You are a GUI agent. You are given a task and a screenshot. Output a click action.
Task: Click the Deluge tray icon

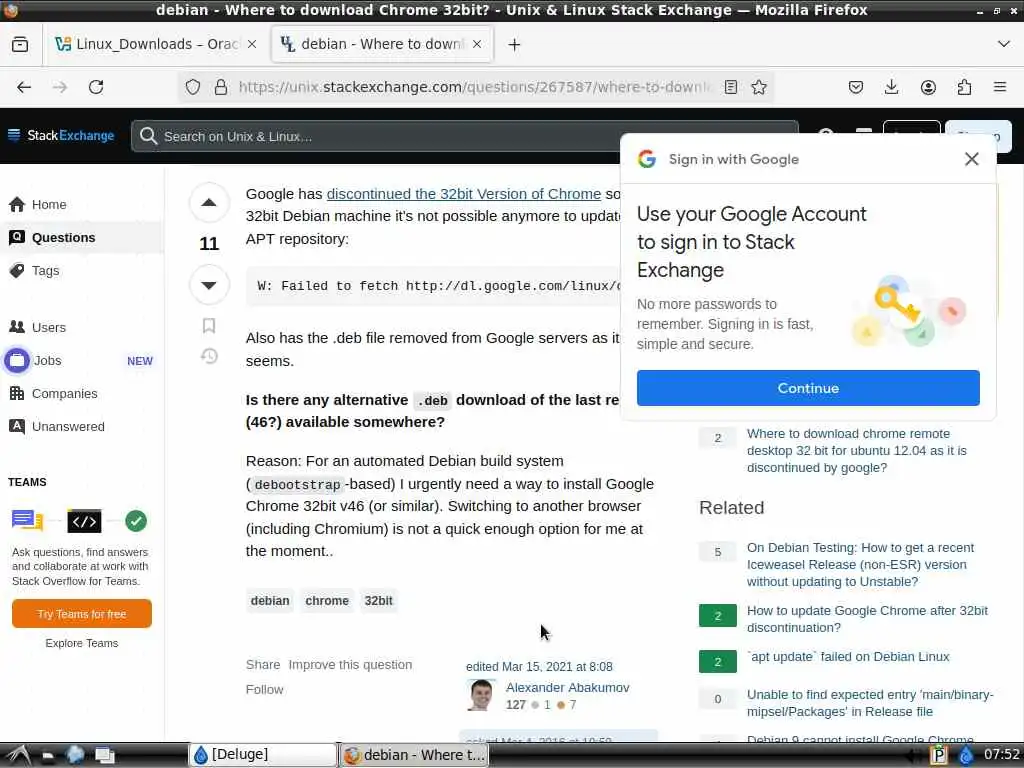(965, 755)
